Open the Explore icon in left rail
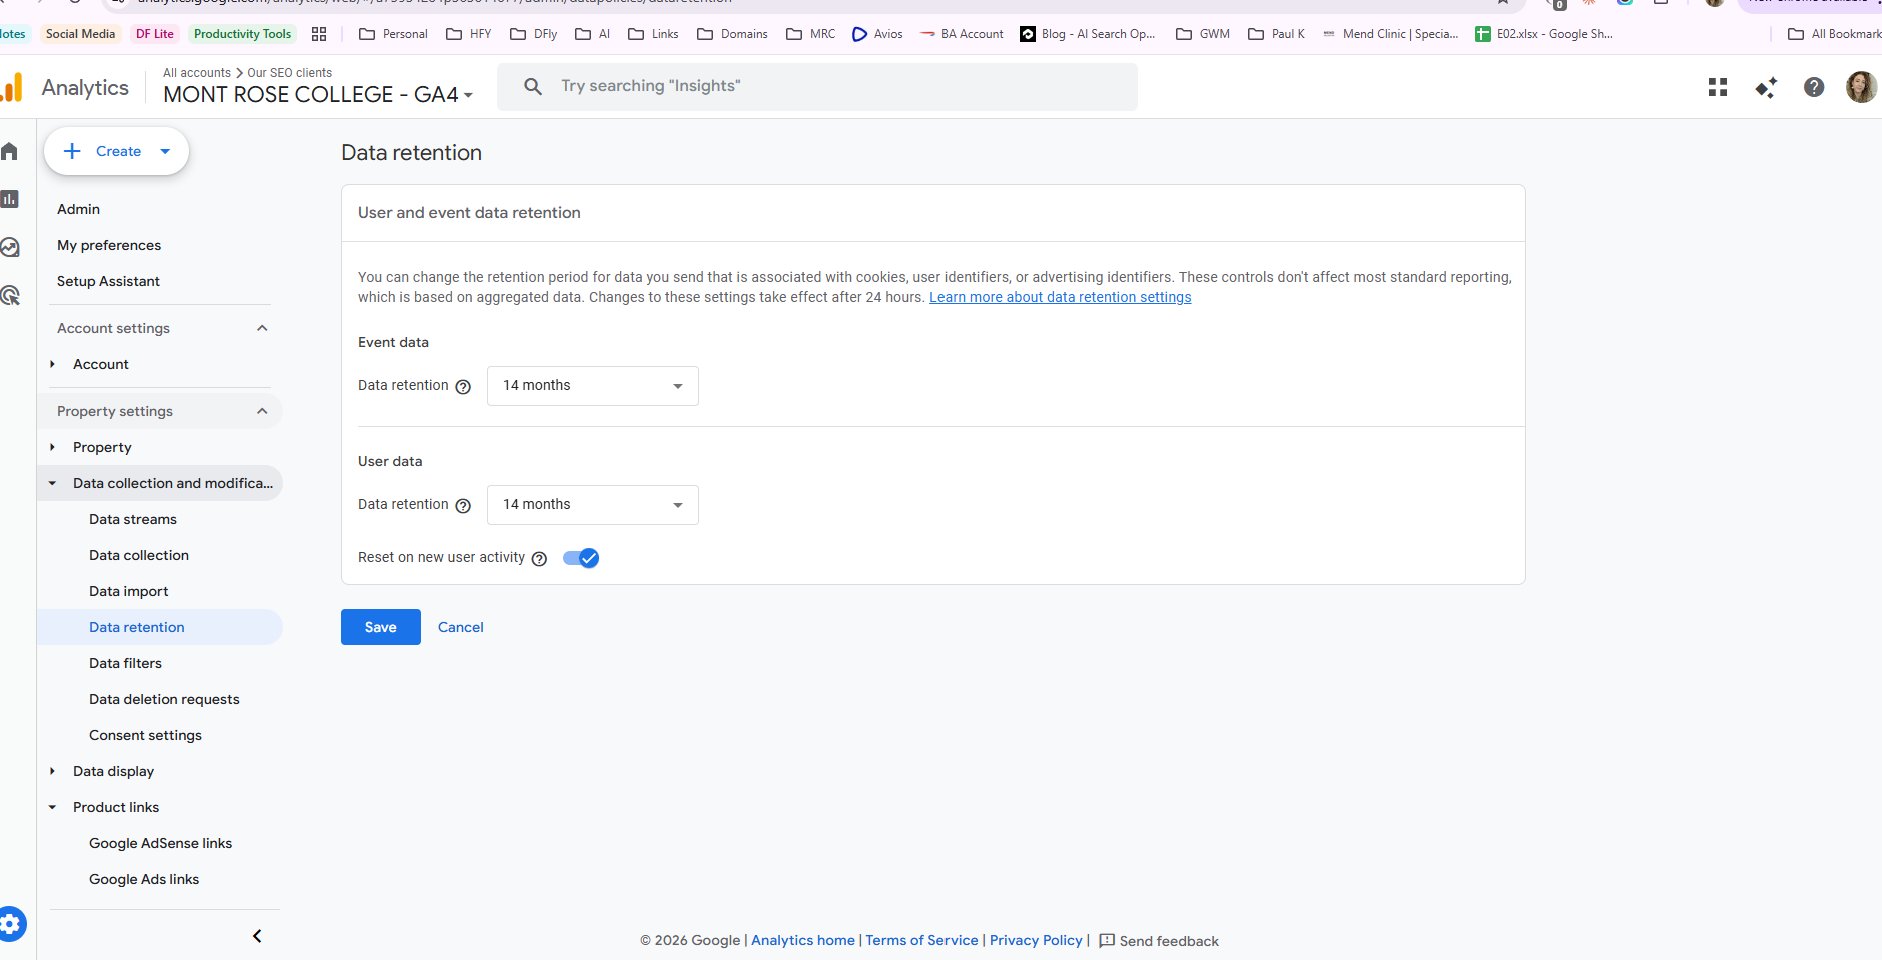This screenshot has width=1882, height=960. click(x=10, y=247)
